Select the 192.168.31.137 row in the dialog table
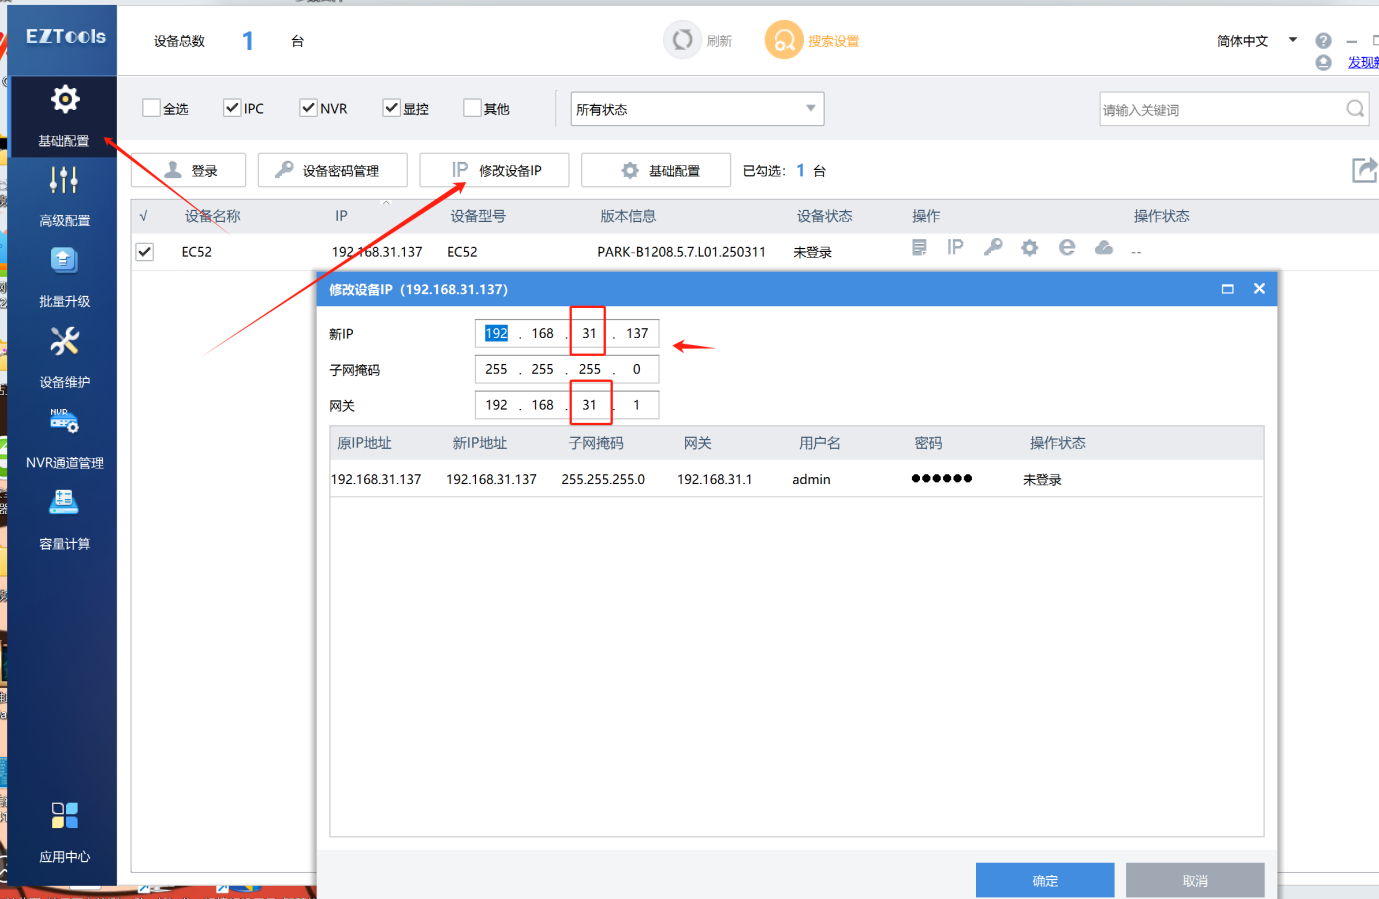The height and width of the screenshot is (899, 1379). (x=797, y=480)
